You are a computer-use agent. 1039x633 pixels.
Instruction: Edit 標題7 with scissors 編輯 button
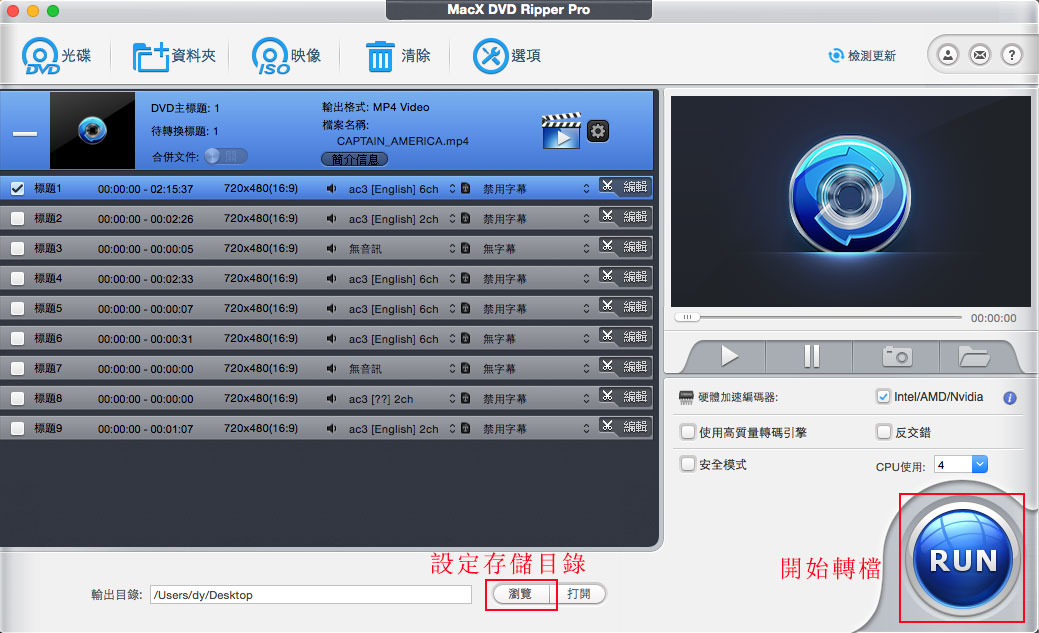[x=625, y=367]
